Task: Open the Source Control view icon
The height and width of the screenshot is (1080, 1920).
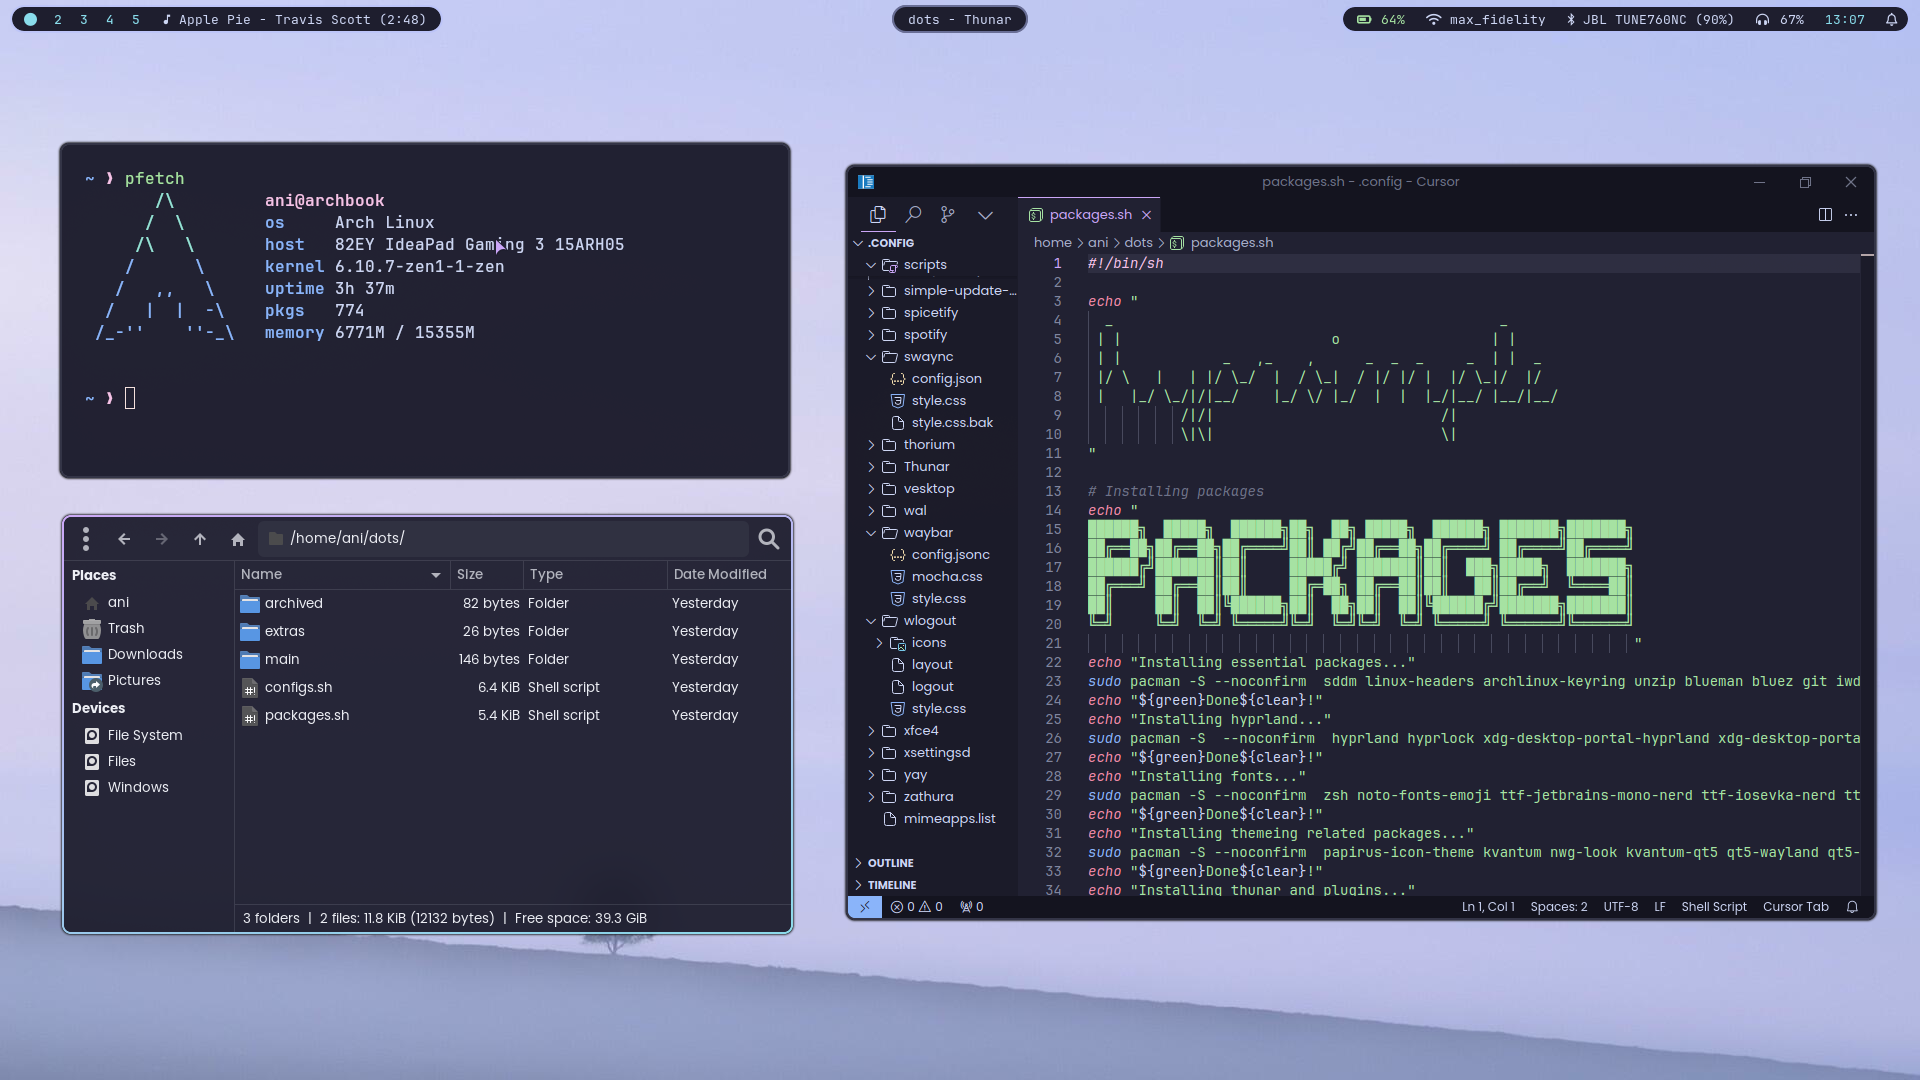Action: coord(948,214)
